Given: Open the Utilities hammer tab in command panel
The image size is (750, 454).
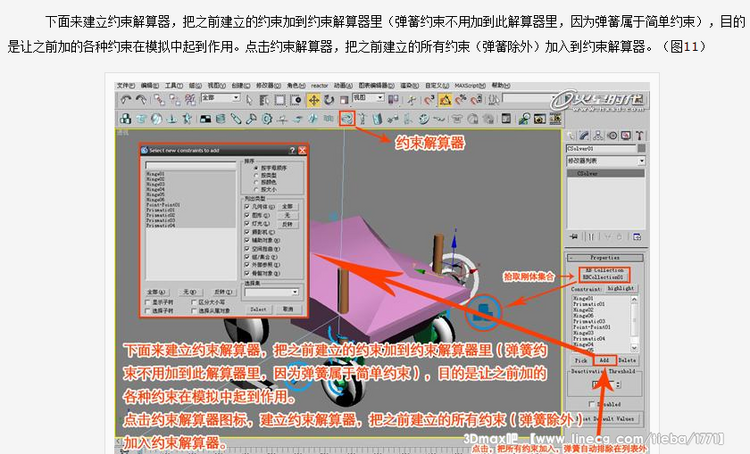Looking at the screenshot, I should 640,136.
